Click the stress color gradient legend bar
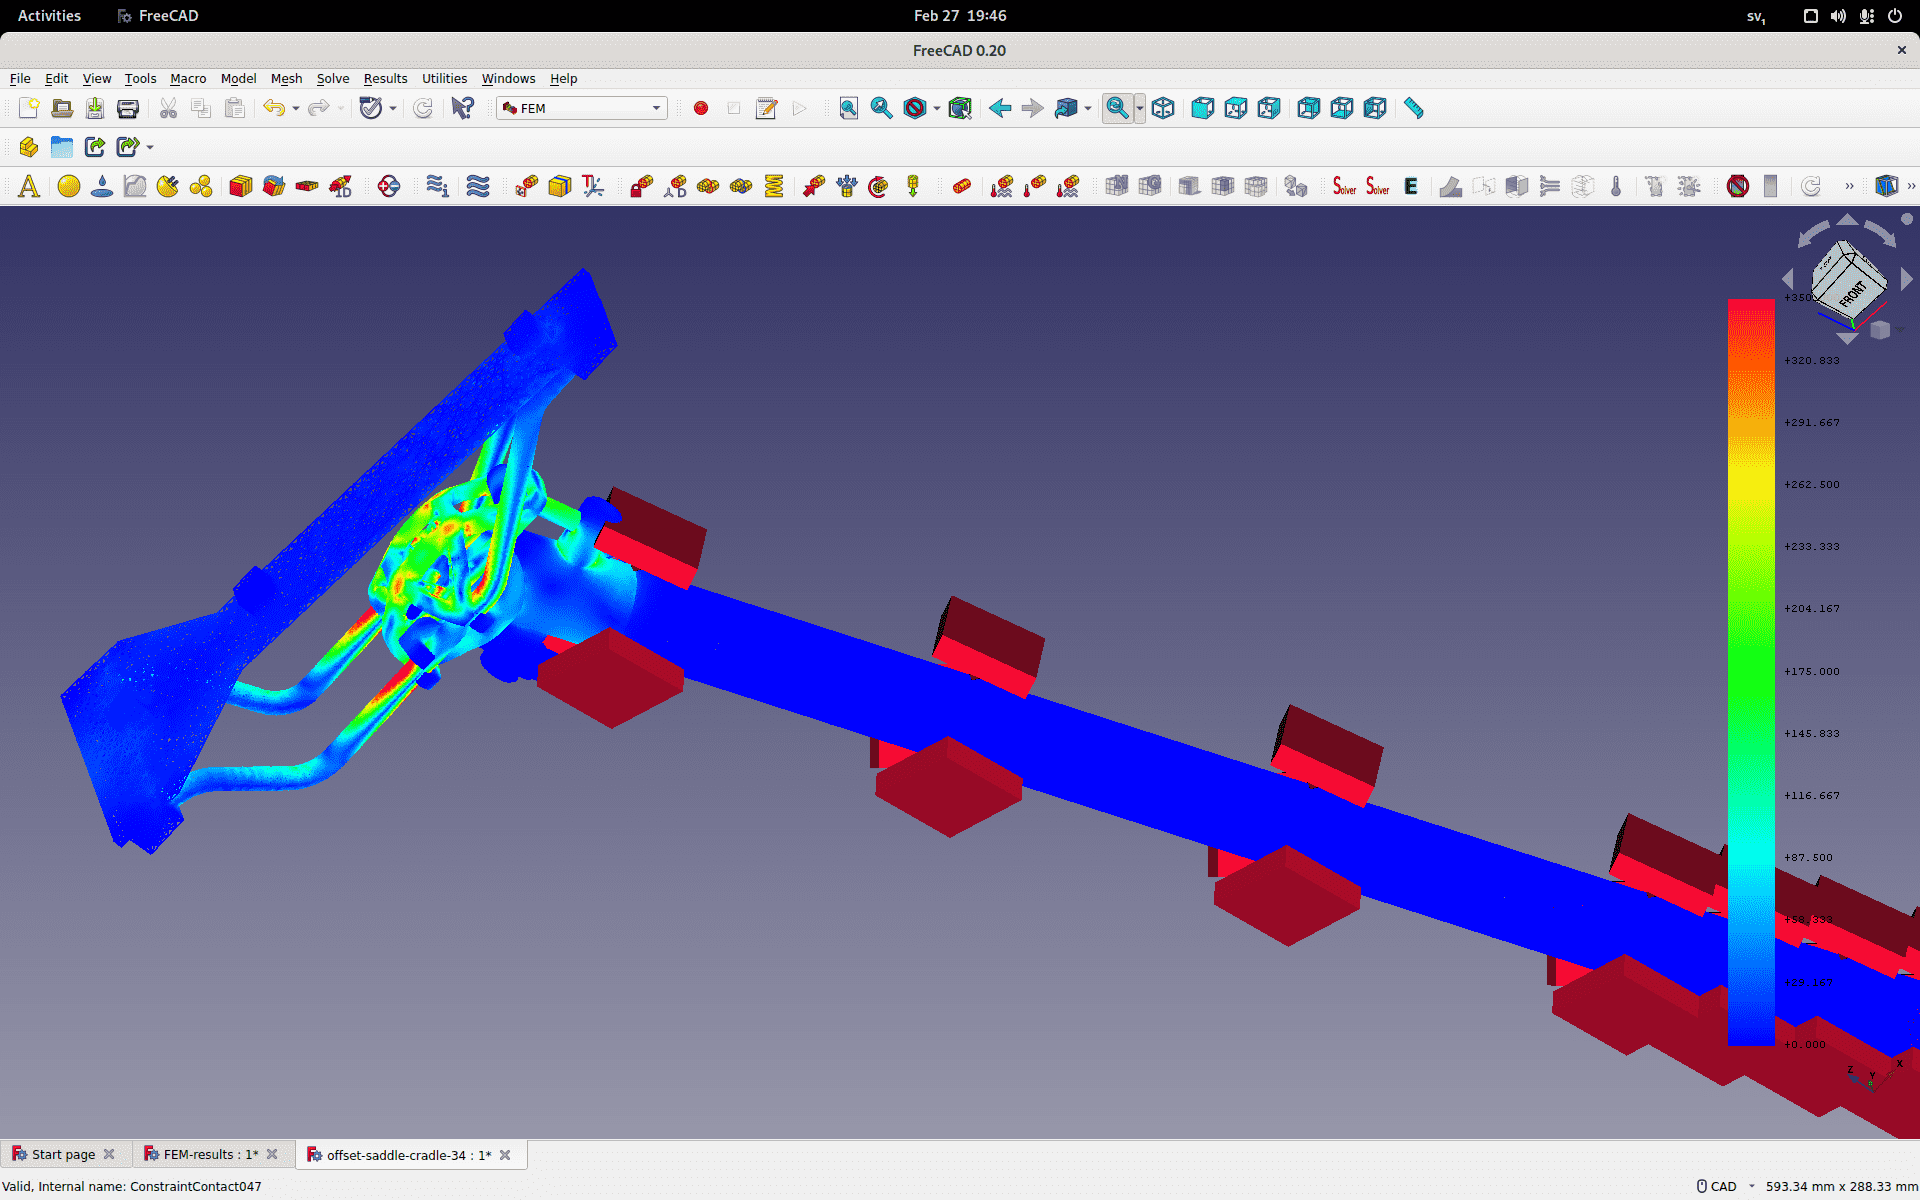 tap(1751, 672)
